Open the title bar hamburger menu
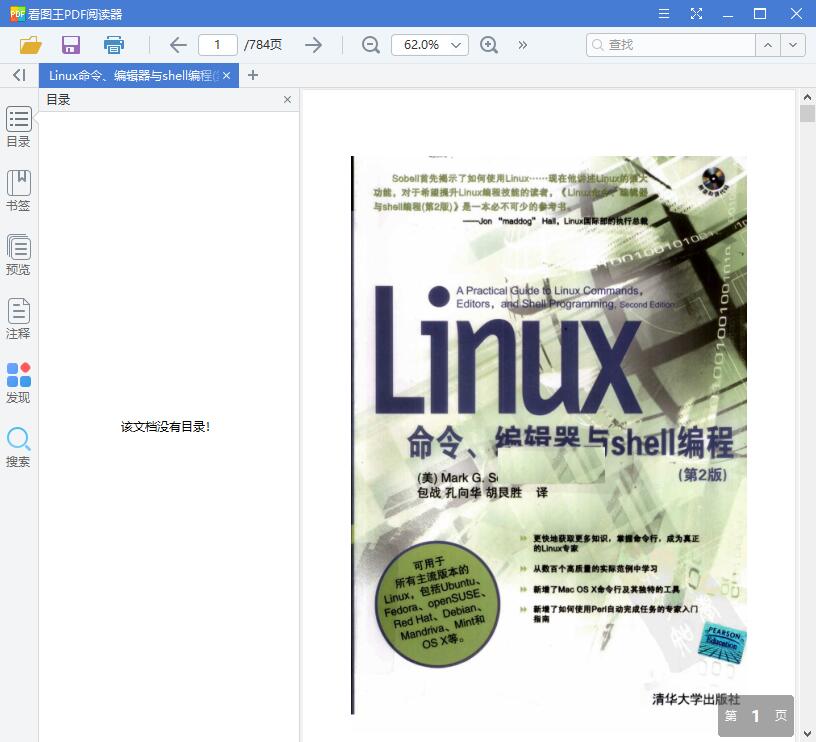The height and width of the screenshot is (742, 816). [664, 14]
